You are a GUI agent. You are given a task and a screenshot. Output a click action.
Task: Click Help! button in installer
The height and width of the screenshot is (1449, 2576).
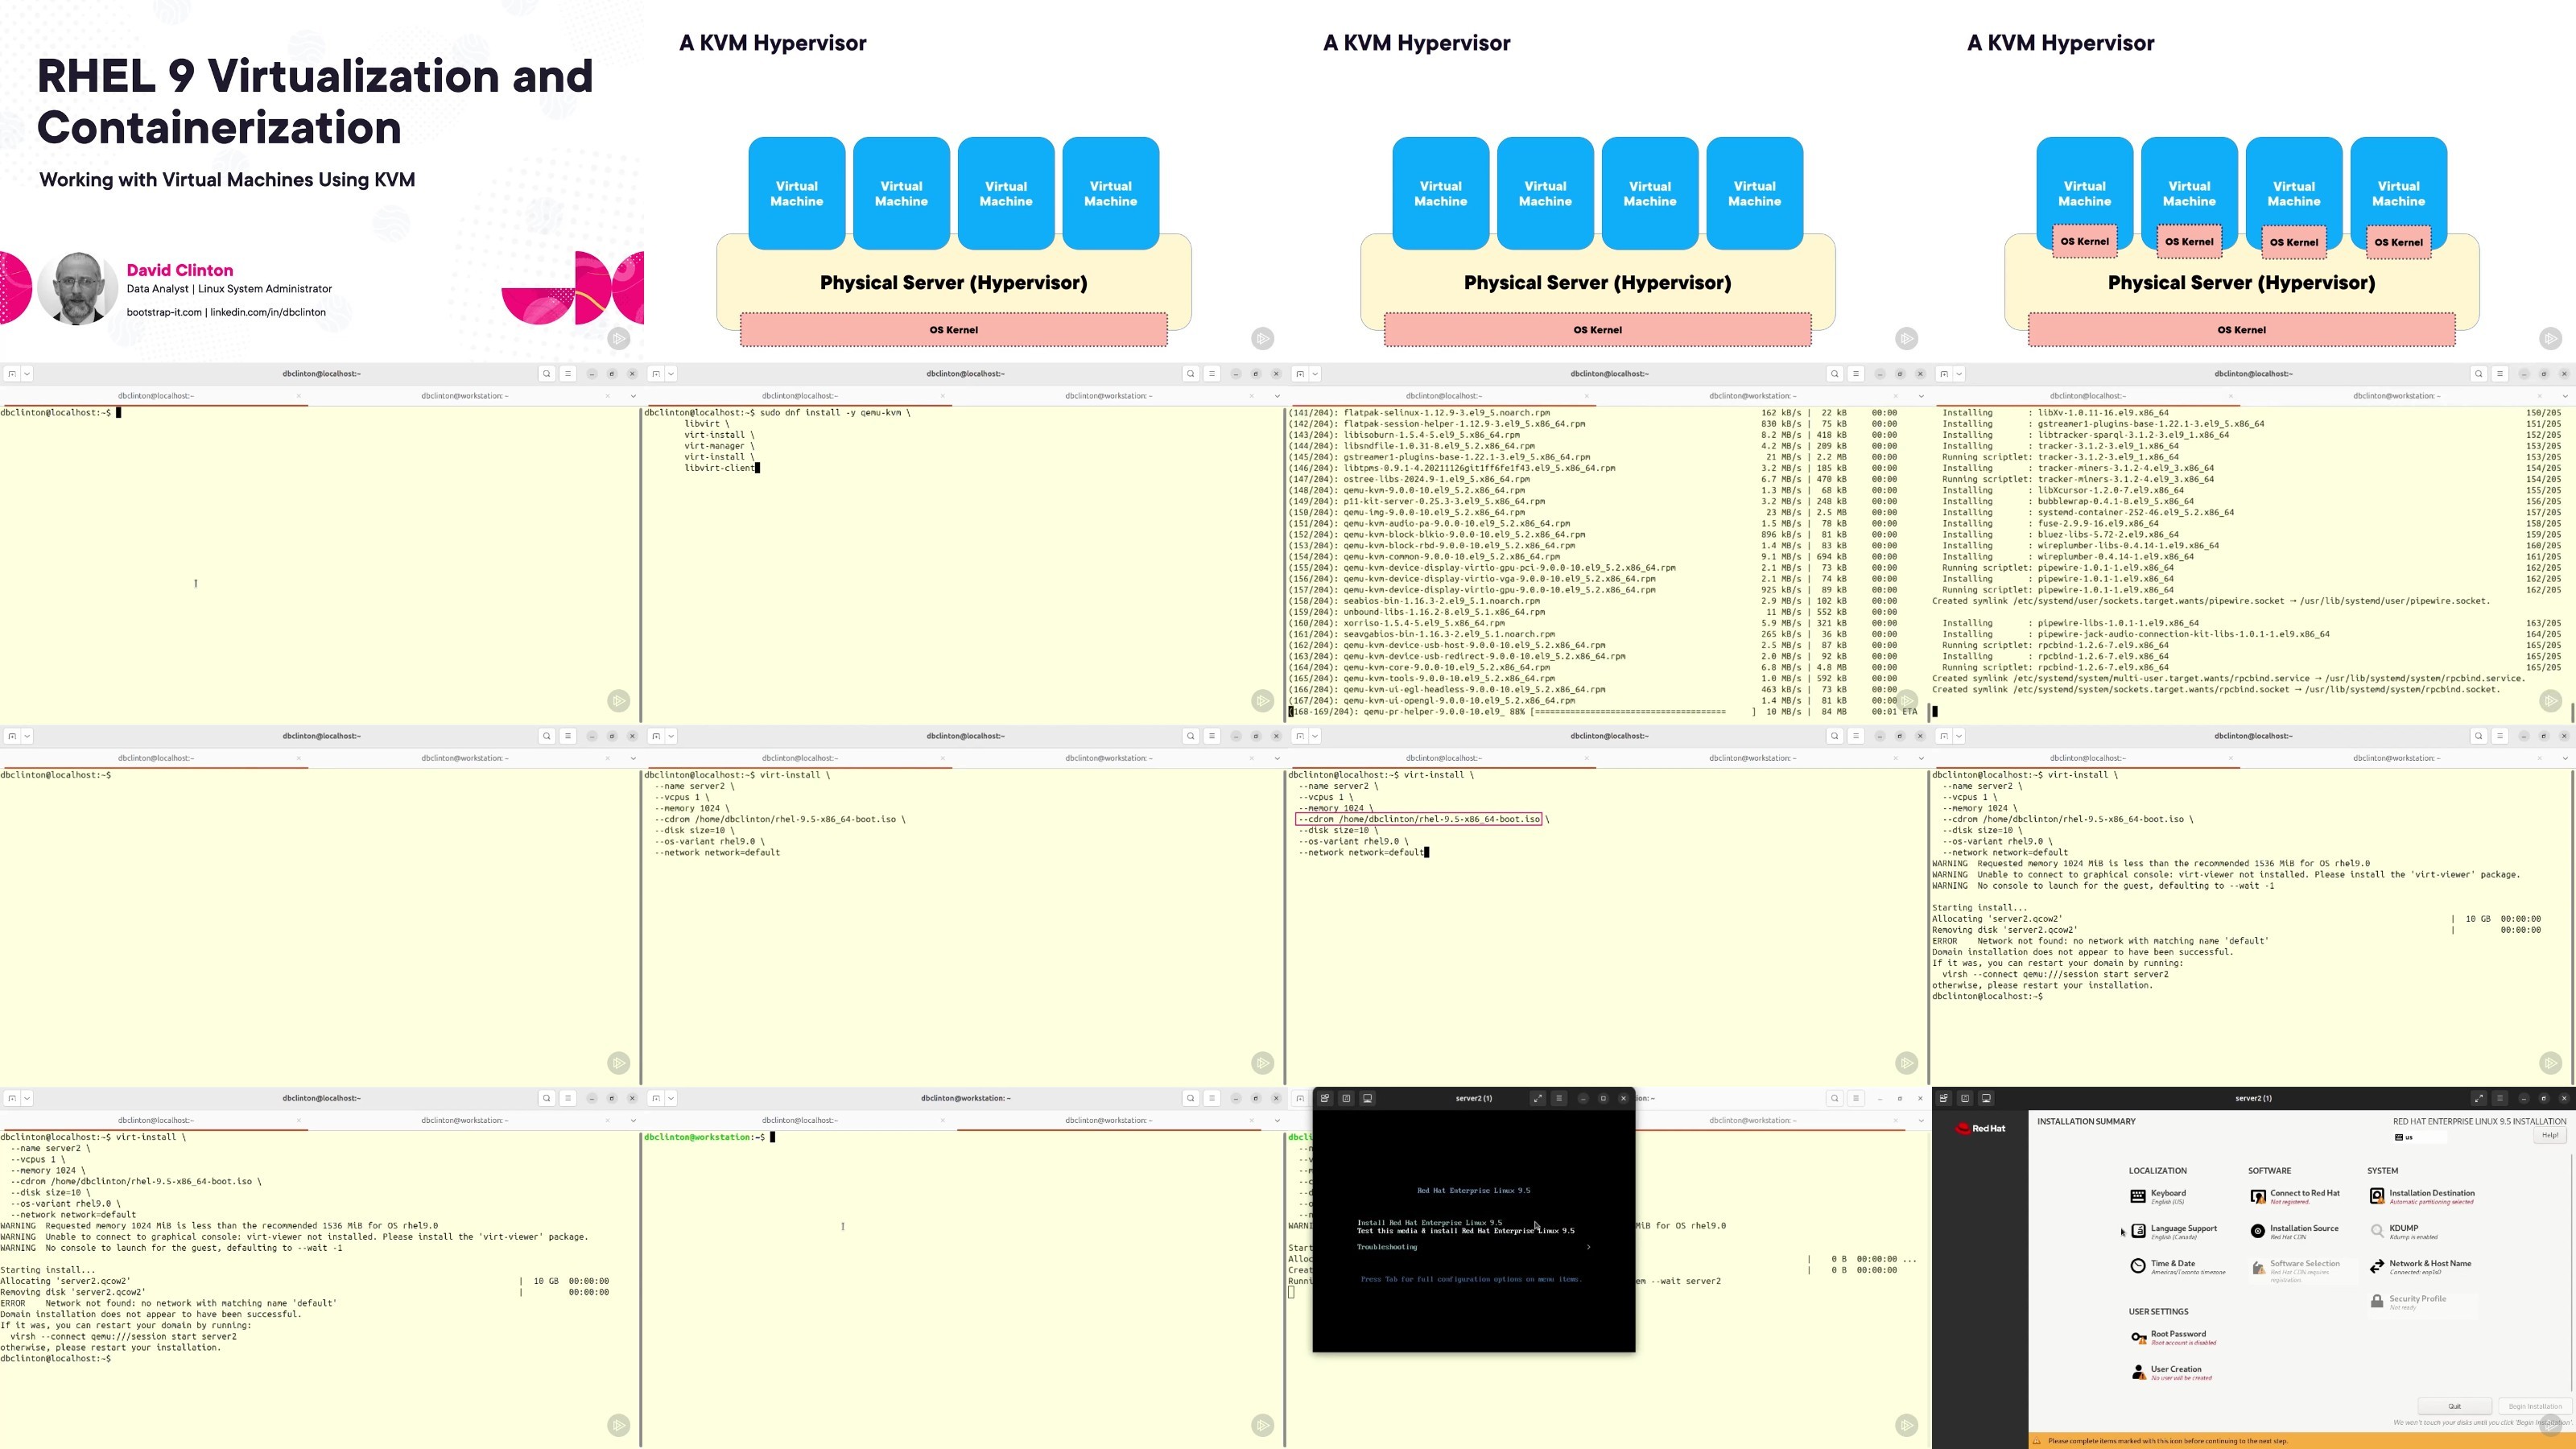point(2550,1135)
